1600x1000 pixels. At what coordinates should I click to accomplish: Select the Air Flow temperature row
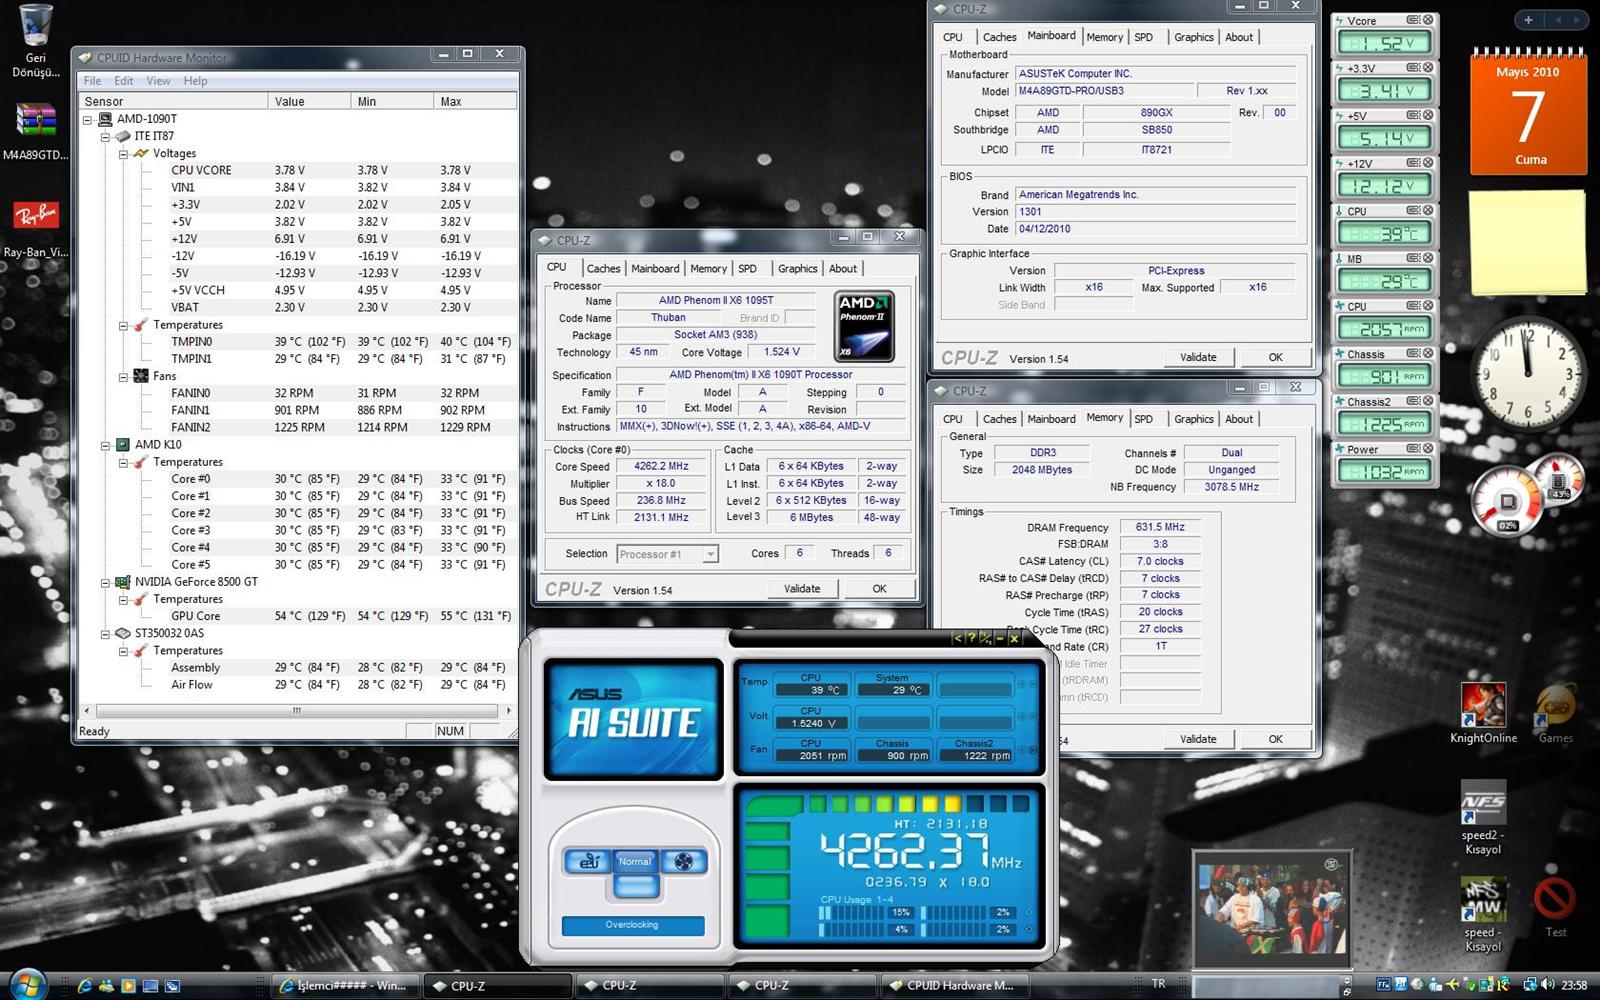click(x=298, y=685)
